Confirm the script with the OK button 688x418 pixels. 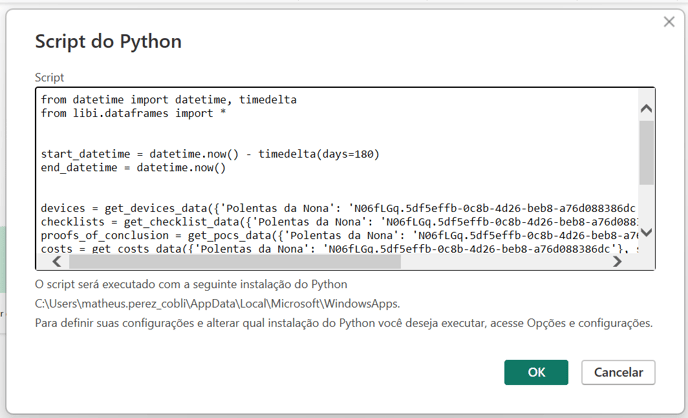click(x=536, y=372)
